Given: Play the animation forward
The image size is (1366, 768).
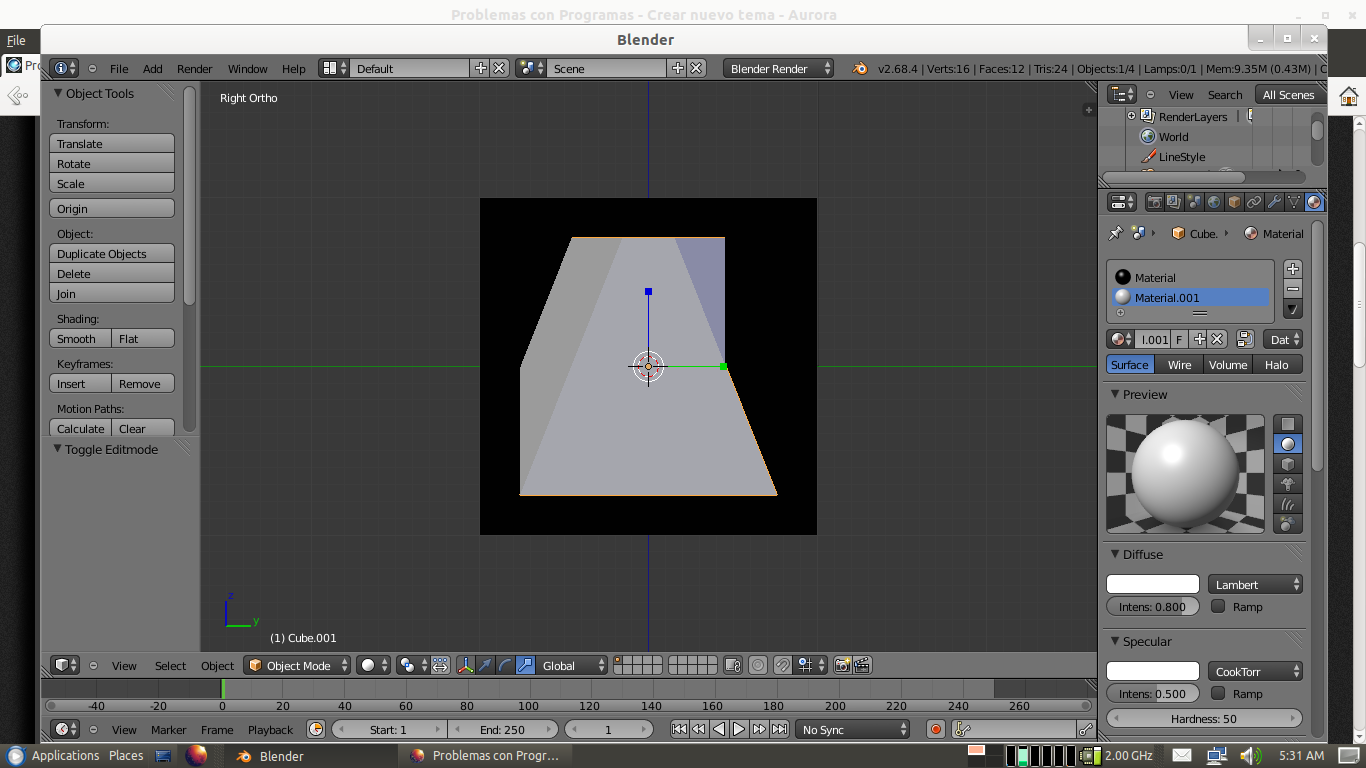Looking at the screenshot, I should point(739,729).
